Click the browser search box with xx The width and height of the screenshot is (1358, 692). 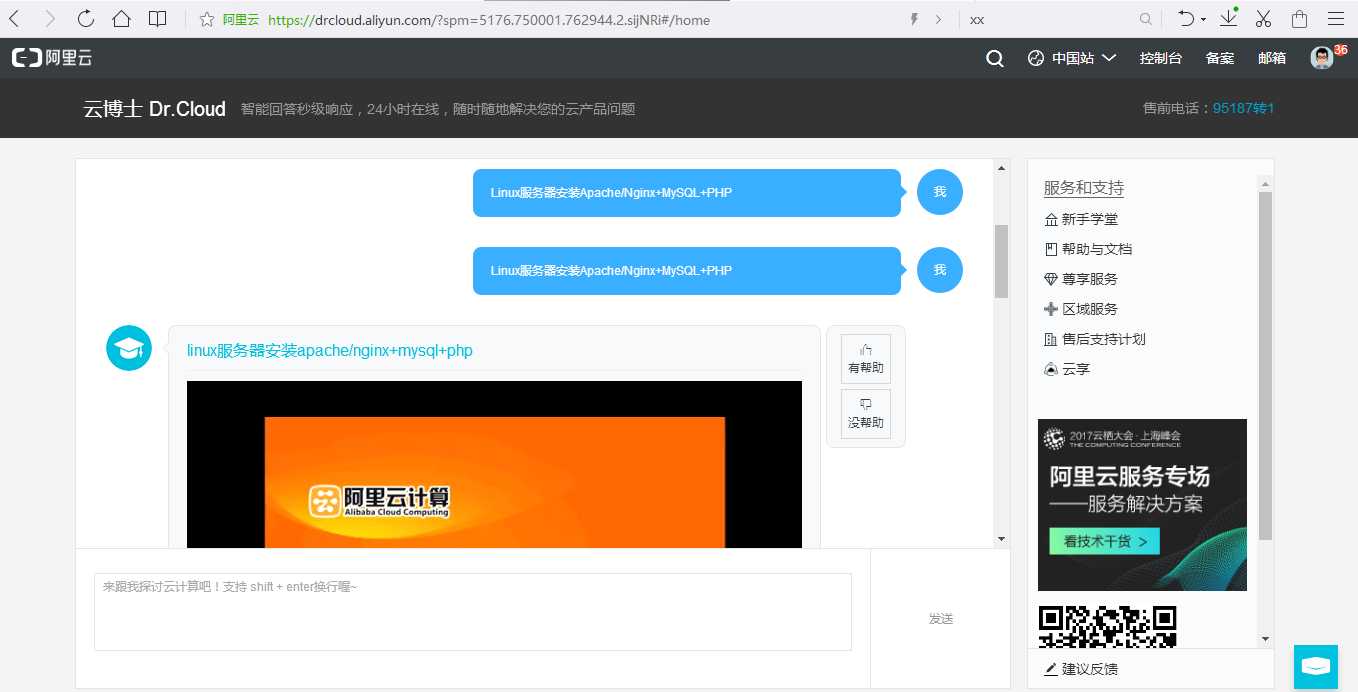1050,19
